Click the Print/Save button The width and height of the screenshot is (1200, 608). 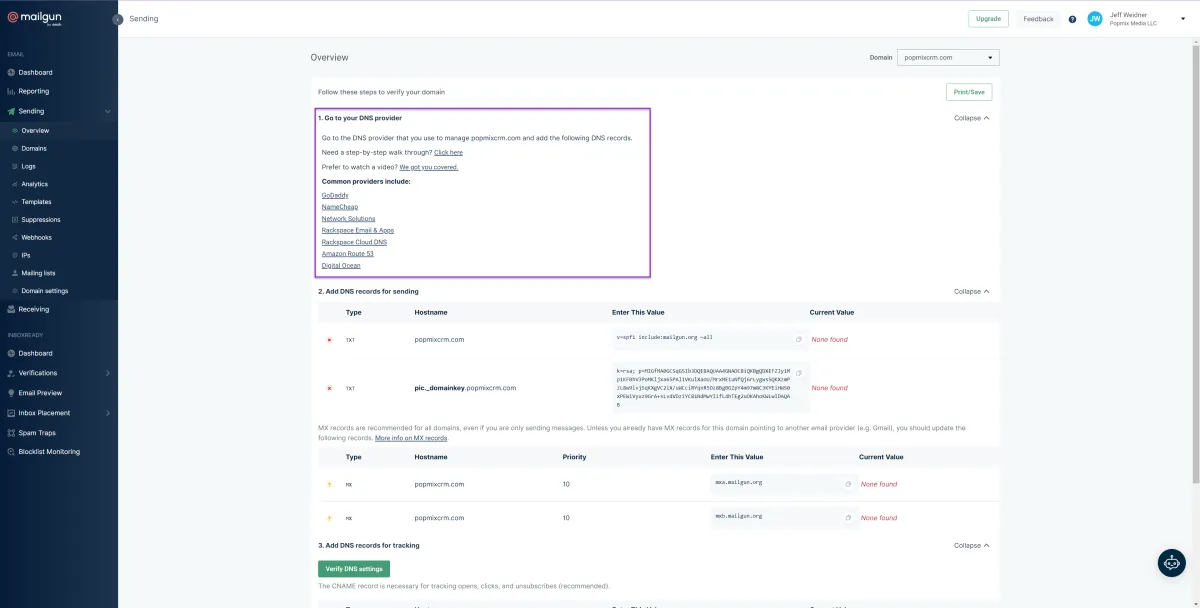click(x=969, y=92)
